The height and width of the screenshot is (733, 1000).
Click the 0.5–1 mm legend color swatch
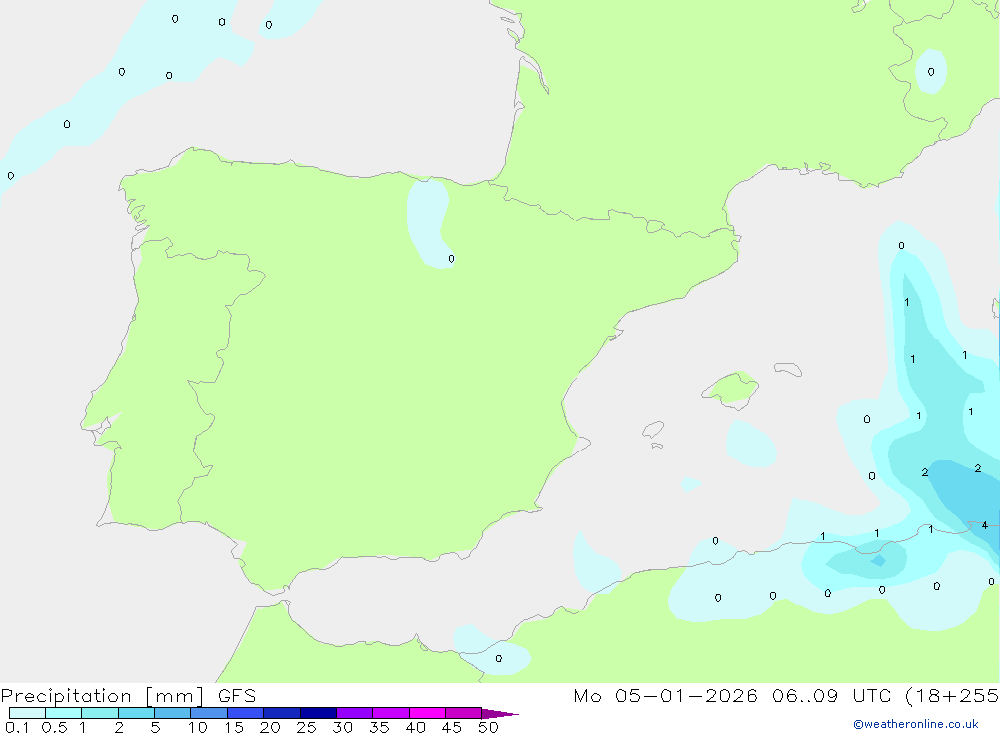click(x=63, y=713)
